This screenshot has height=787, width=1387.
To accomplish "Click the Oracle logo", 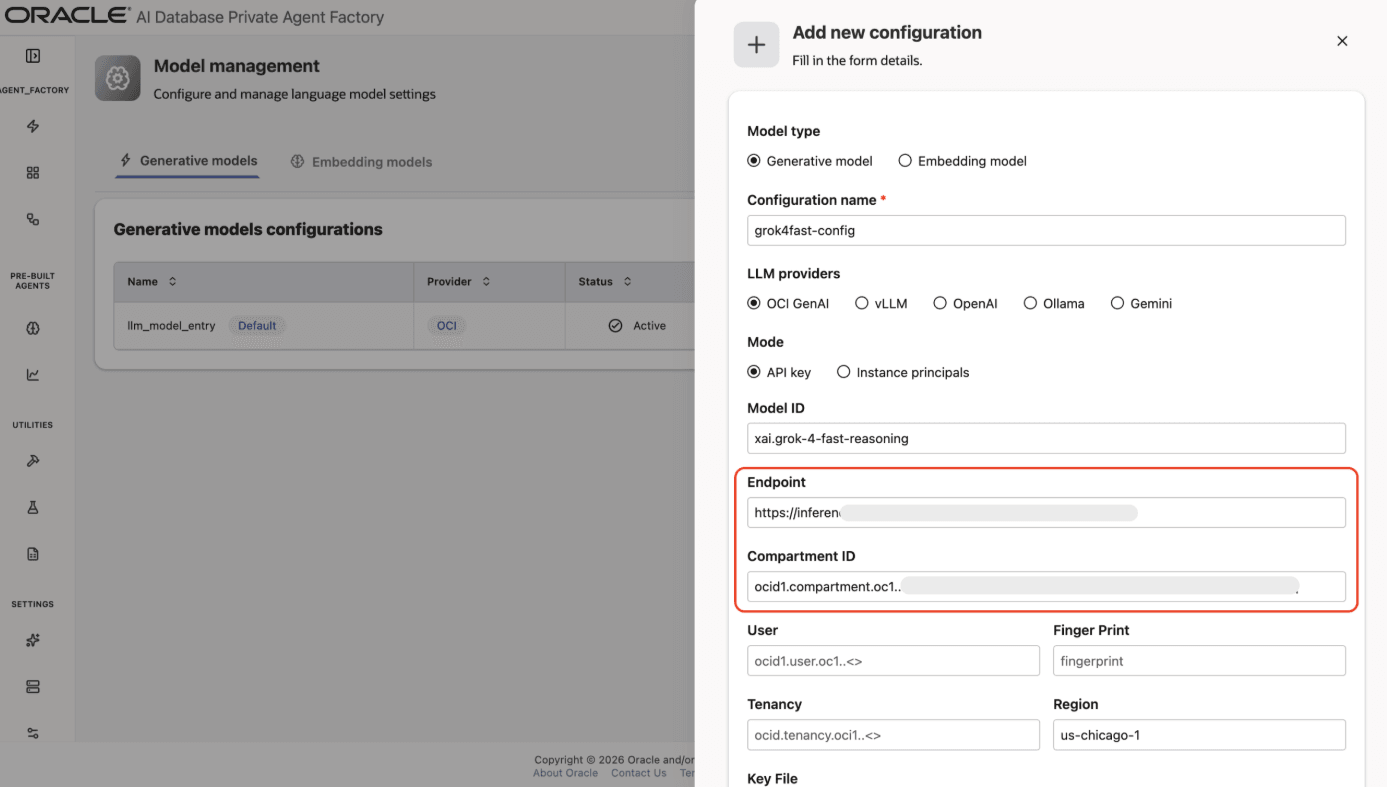I will [x=66, y=15].
